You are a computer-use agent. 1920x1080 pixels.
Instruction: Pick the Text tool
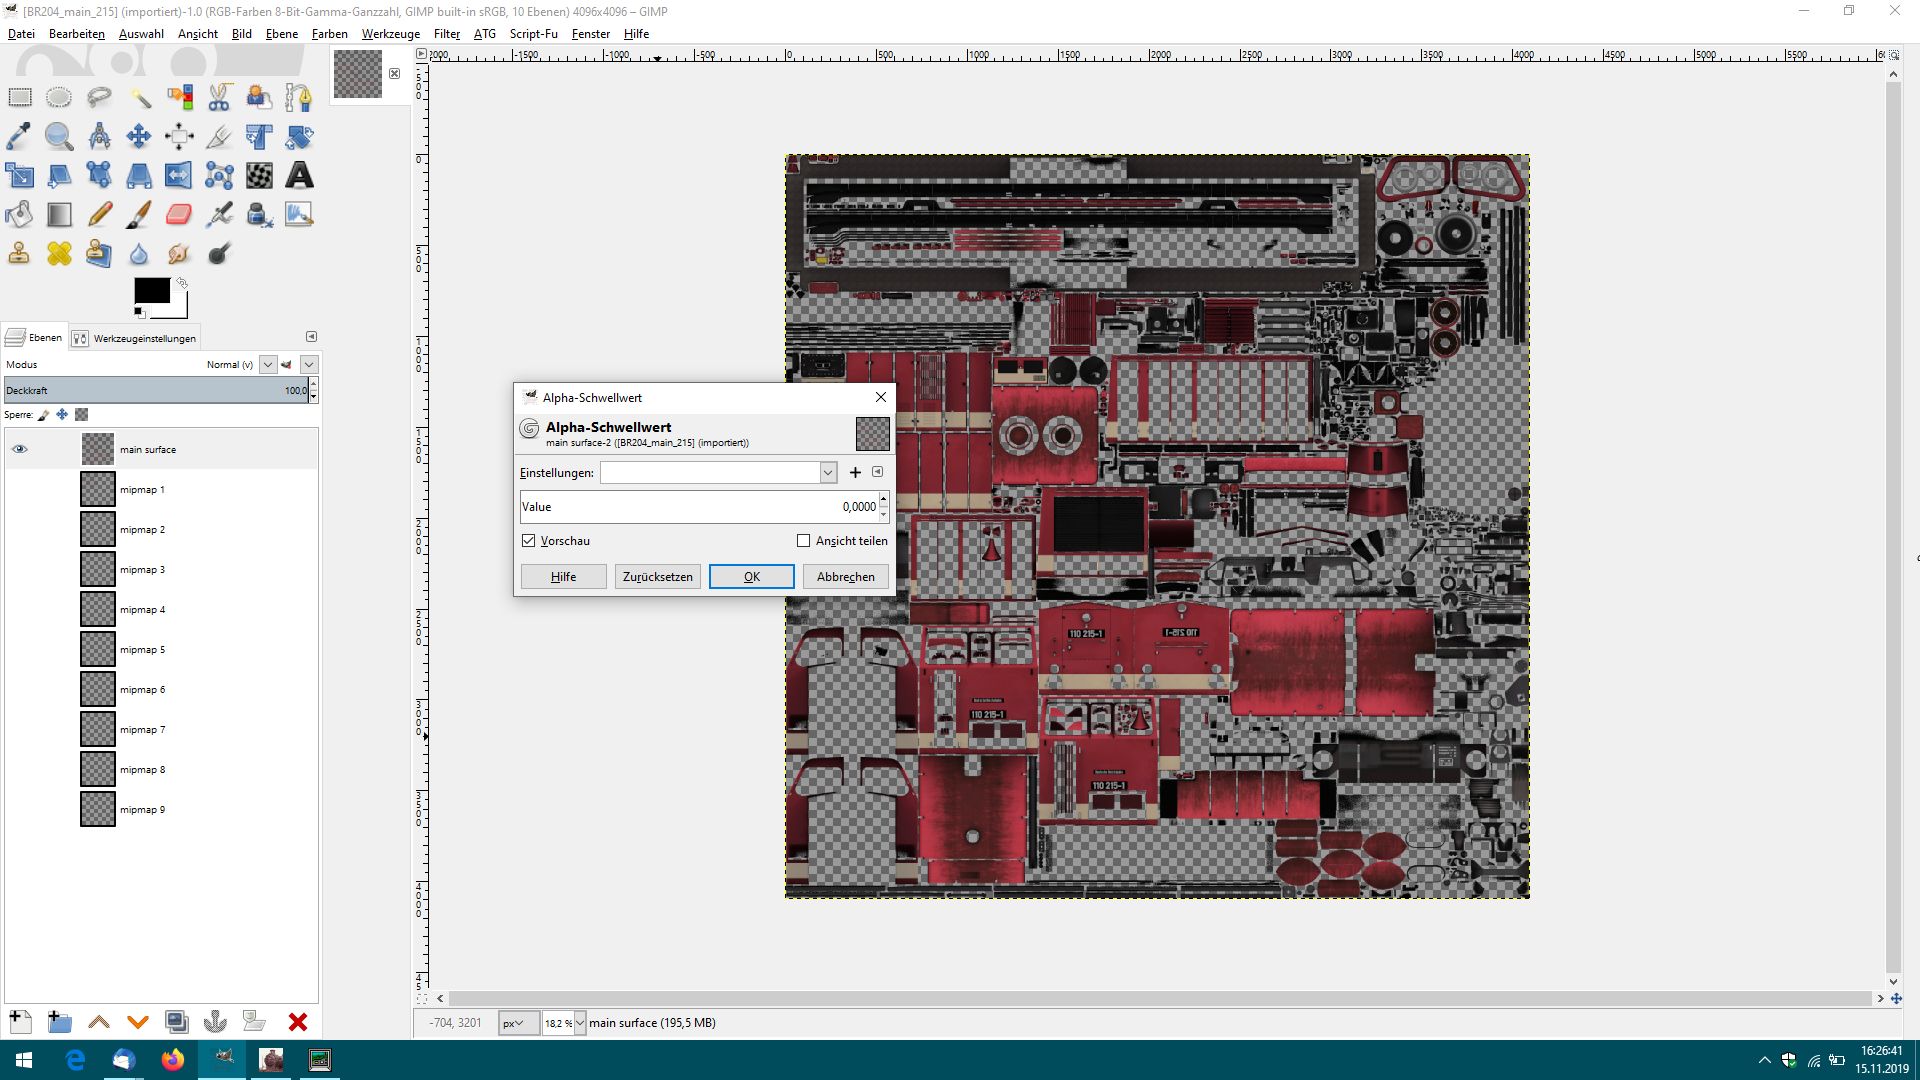299,175
